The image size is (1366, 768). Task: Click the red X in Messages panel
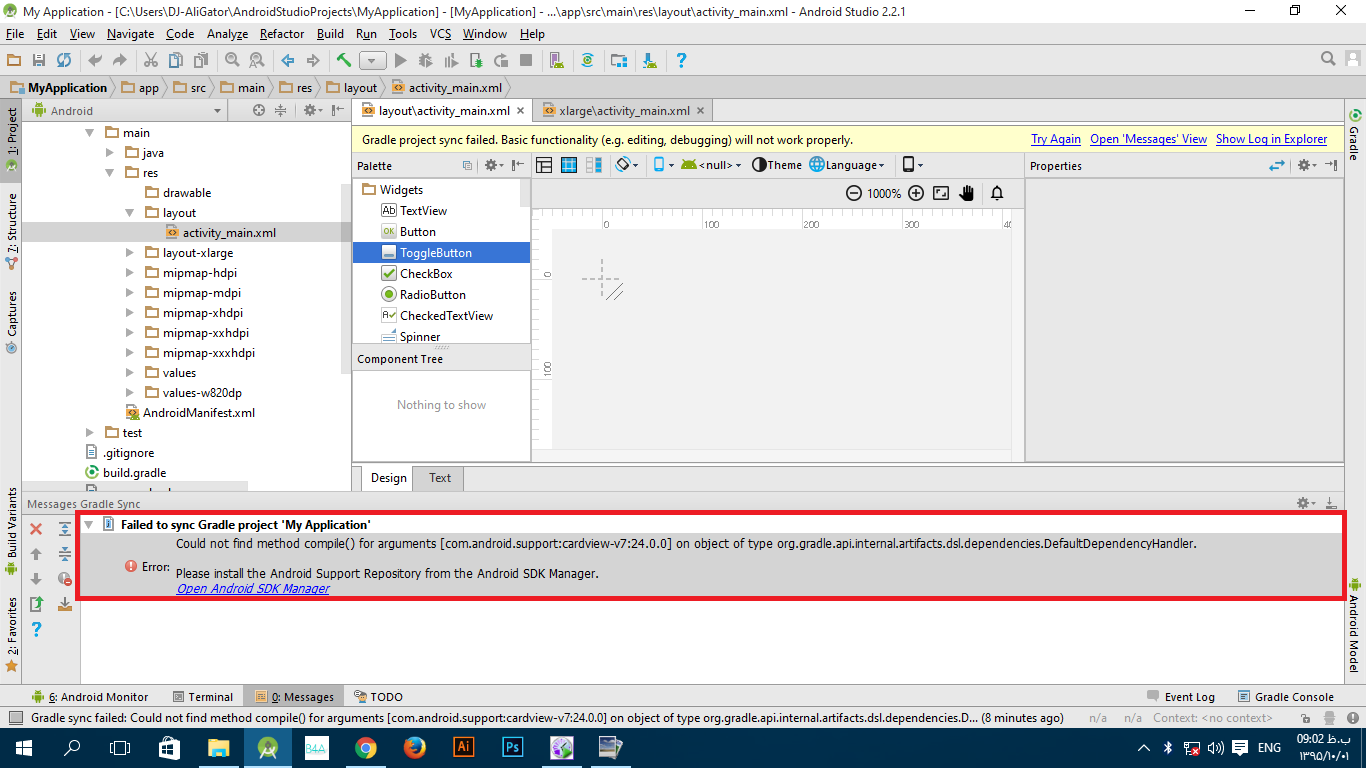[36, 529]
